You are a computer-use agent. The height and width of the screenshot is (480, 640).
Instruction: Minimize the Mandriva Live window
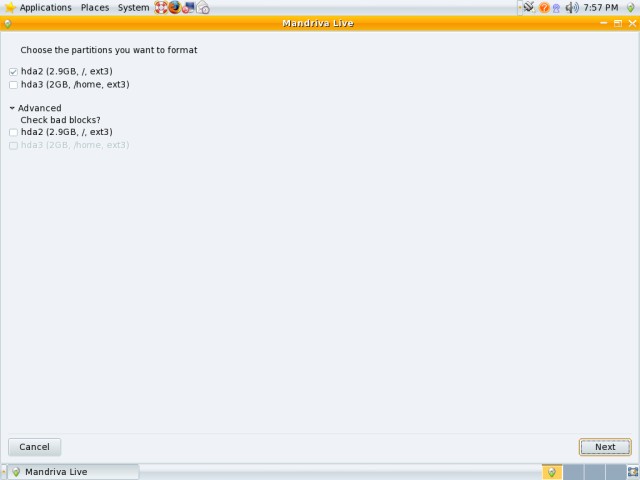pos(604,23)
